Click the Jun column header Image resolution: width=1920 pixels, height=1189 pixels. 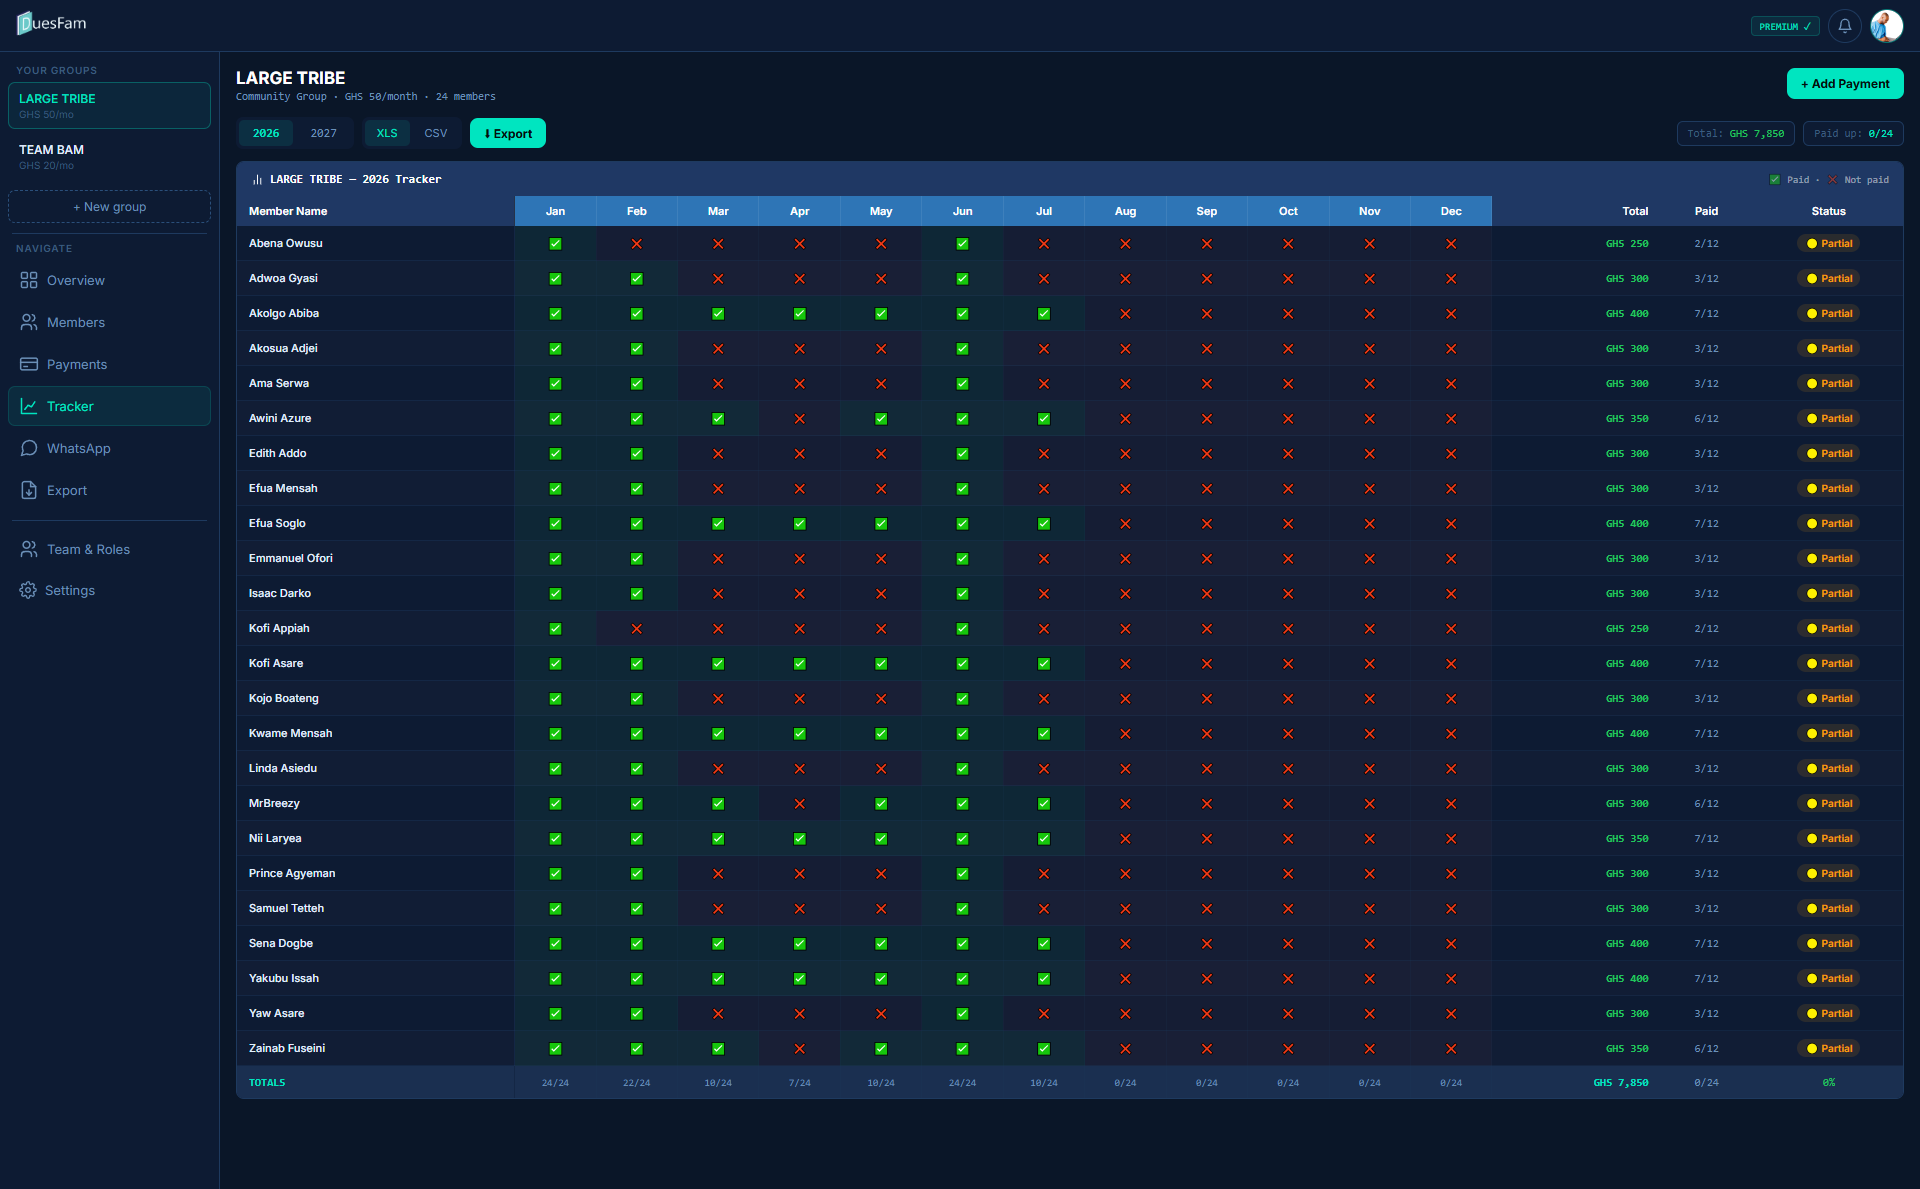click(x=963, y=211)
